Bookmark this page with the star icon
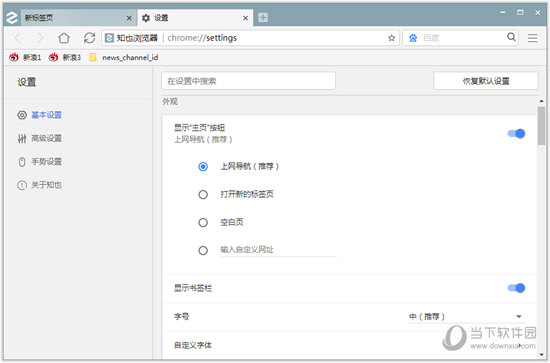 tap(391, 38)
